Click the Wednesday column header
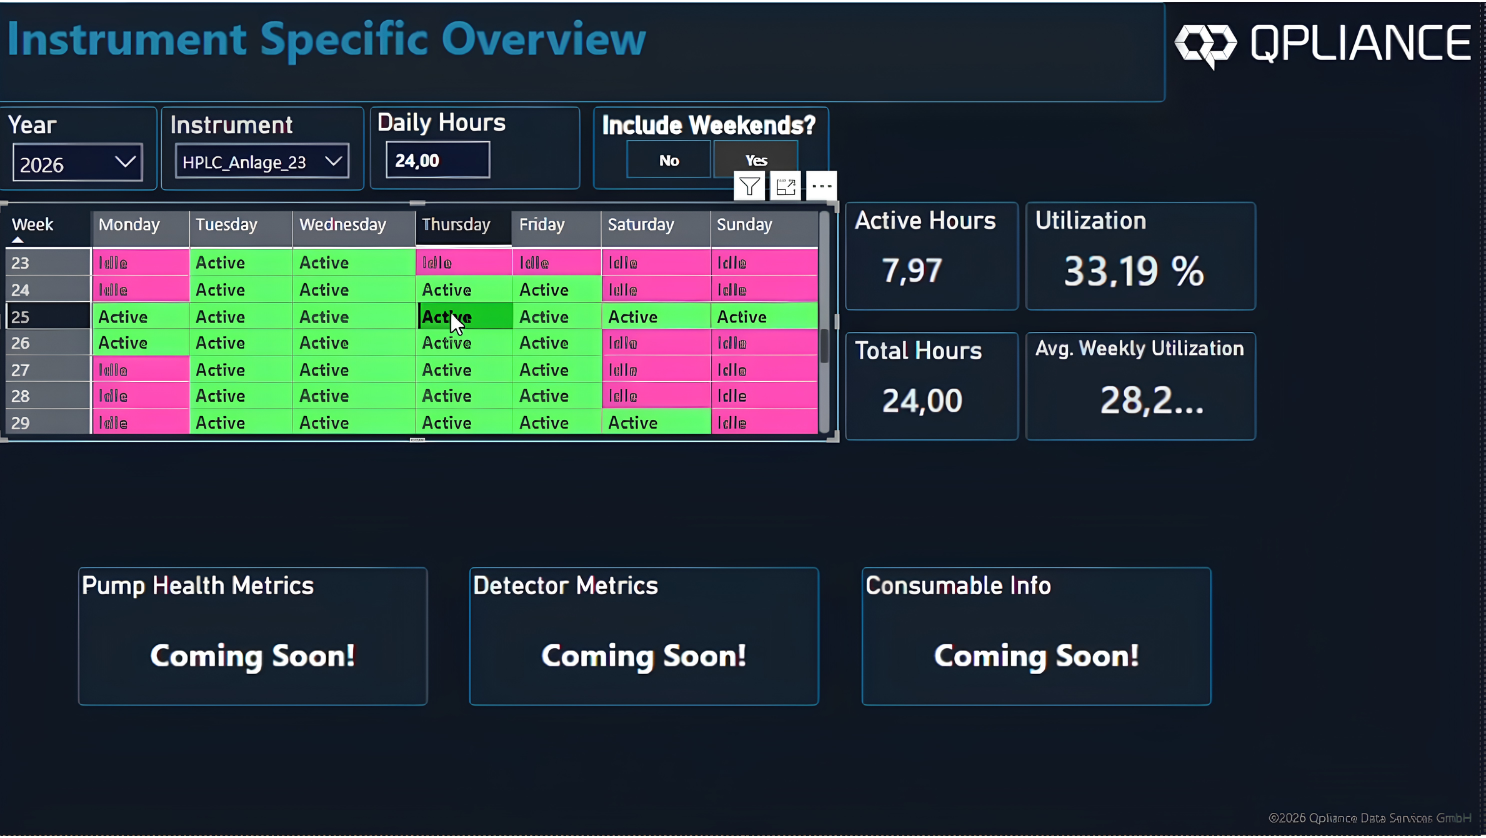 click(354, 226)
